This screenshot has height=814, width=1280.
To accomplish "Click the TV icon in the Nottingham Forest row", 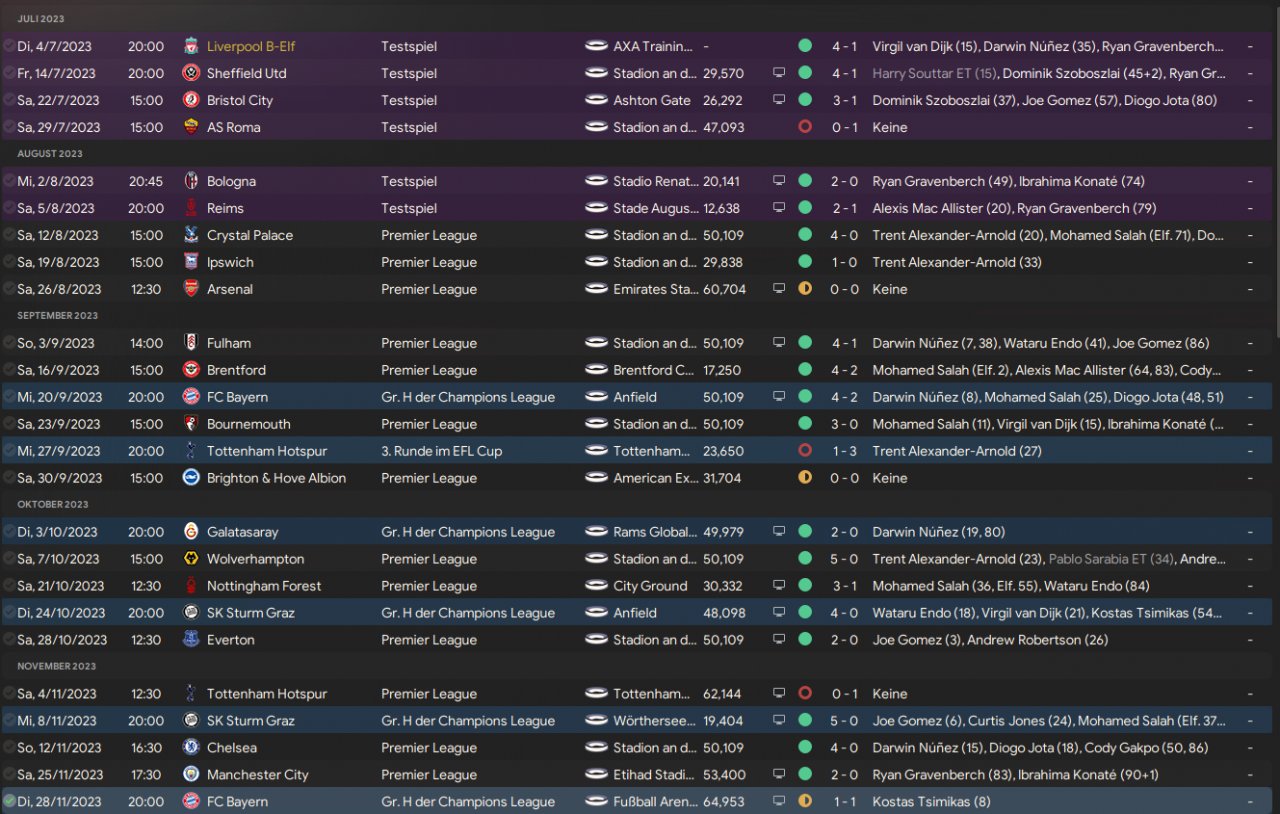I will tap(779, 586).
